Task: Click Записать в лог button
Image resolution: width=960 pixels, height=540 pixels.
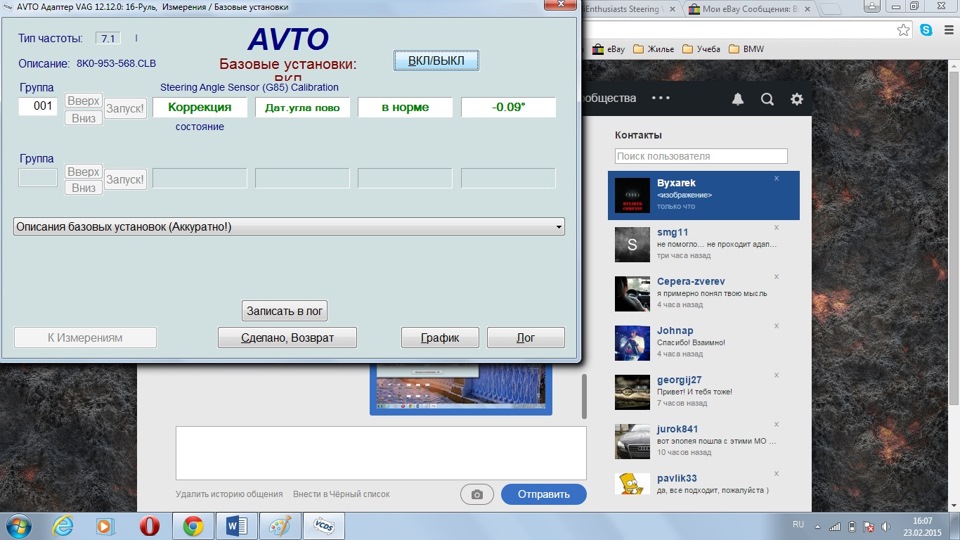Action: [285, 311]
